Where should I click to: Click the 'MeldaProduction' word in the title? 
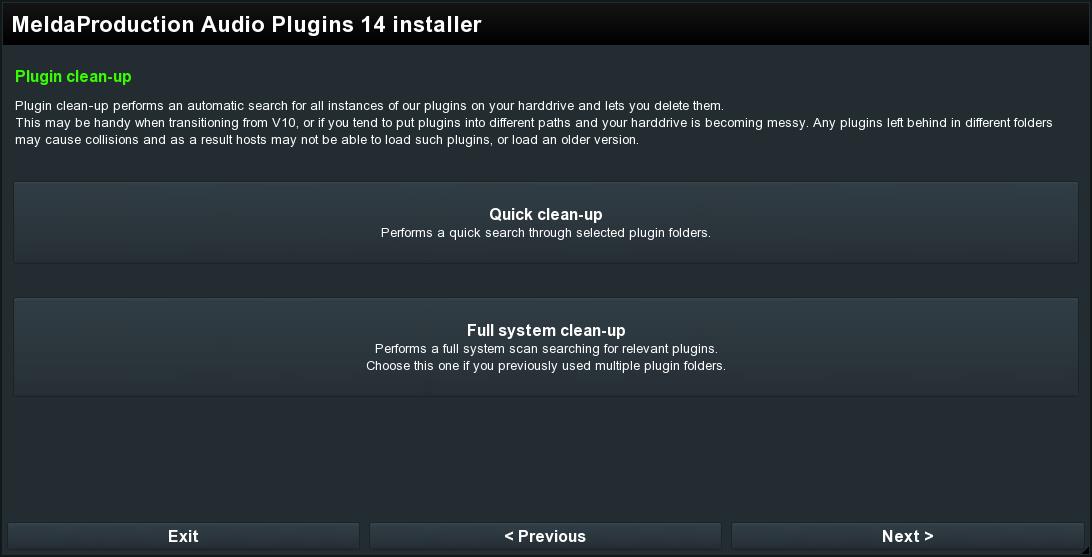click(103, 24)
